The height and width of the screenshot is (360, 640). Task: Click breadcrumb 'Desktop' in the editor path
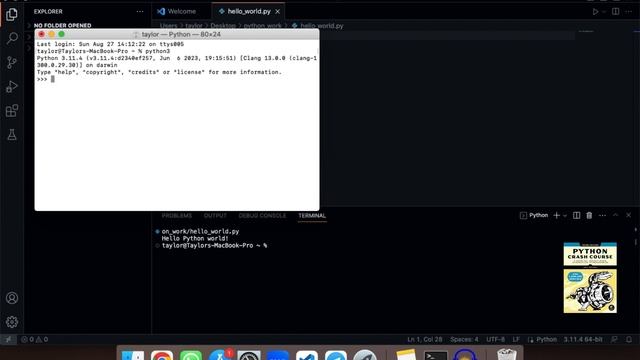click(223, 26)
